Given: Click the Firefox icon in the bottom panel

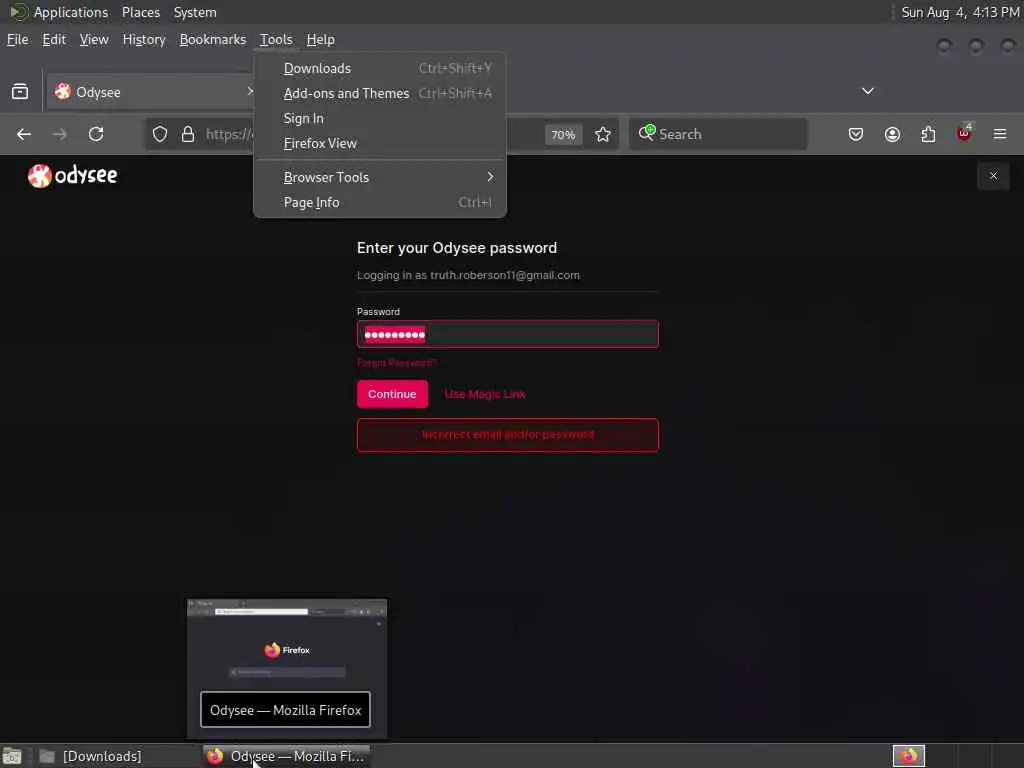Looking at the screenshot, I should click(x=909, y=756).
